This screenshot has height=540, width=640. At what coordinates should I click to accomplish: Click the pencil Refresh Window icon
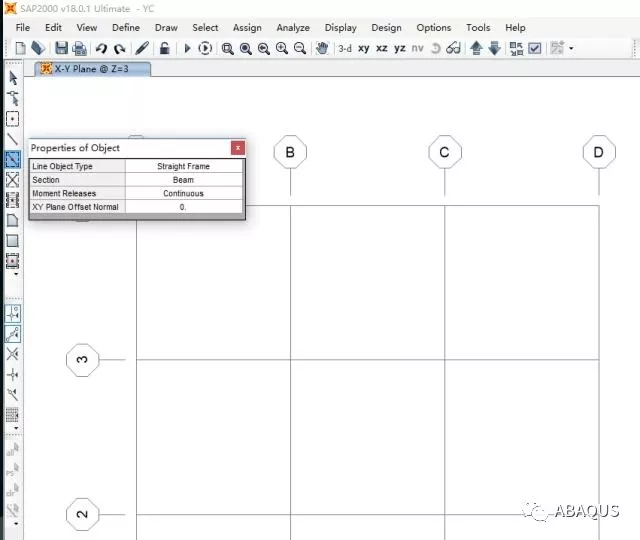[142, 48]
